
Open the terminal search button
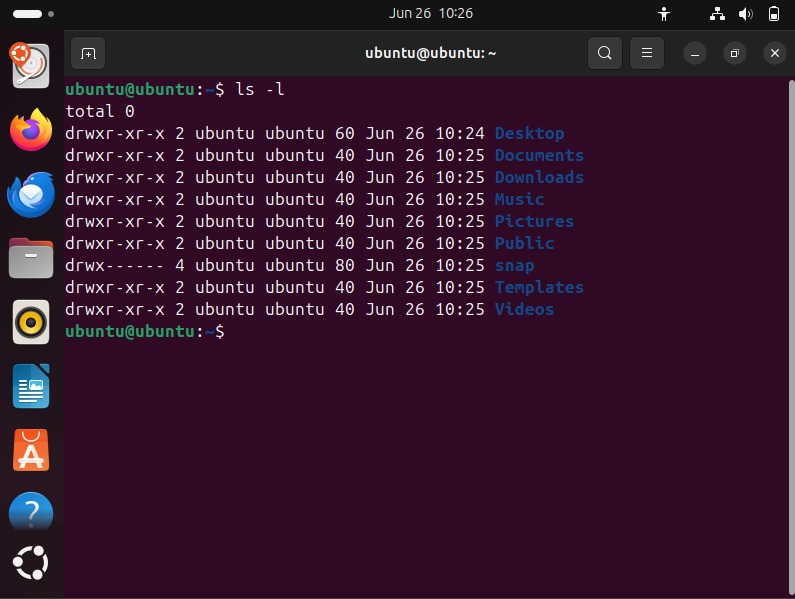pyautogui.click(x=604, y=53)
